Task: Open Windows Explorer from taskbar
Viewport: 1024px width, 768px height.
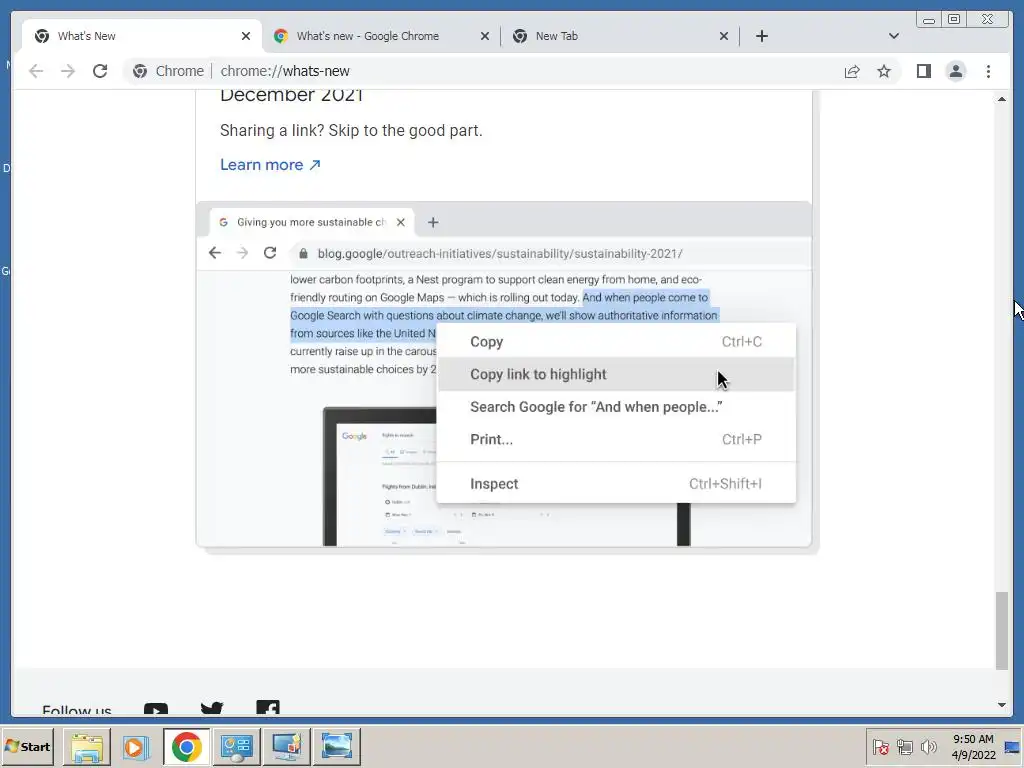Action: [x=87, y=746]
